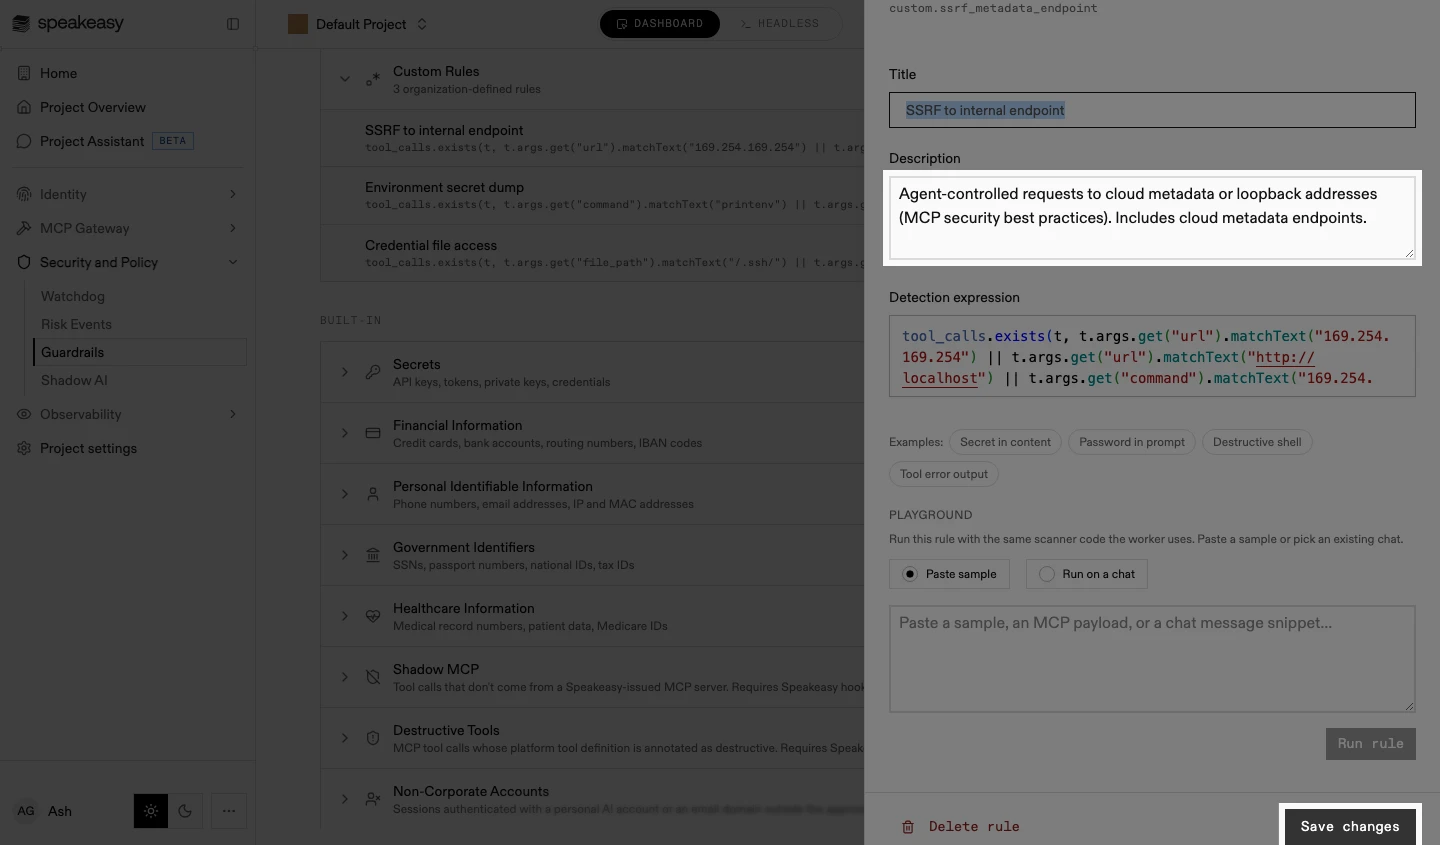Click the Identity fingerprint icon
1440x845 pixels.
pos(24,194)
